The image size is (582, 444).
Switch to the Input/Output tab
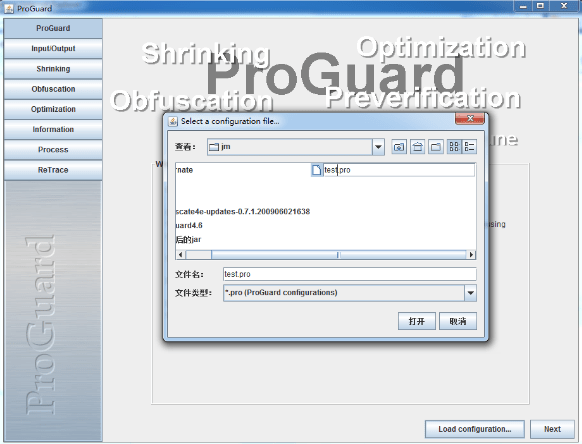click(53, 49)
